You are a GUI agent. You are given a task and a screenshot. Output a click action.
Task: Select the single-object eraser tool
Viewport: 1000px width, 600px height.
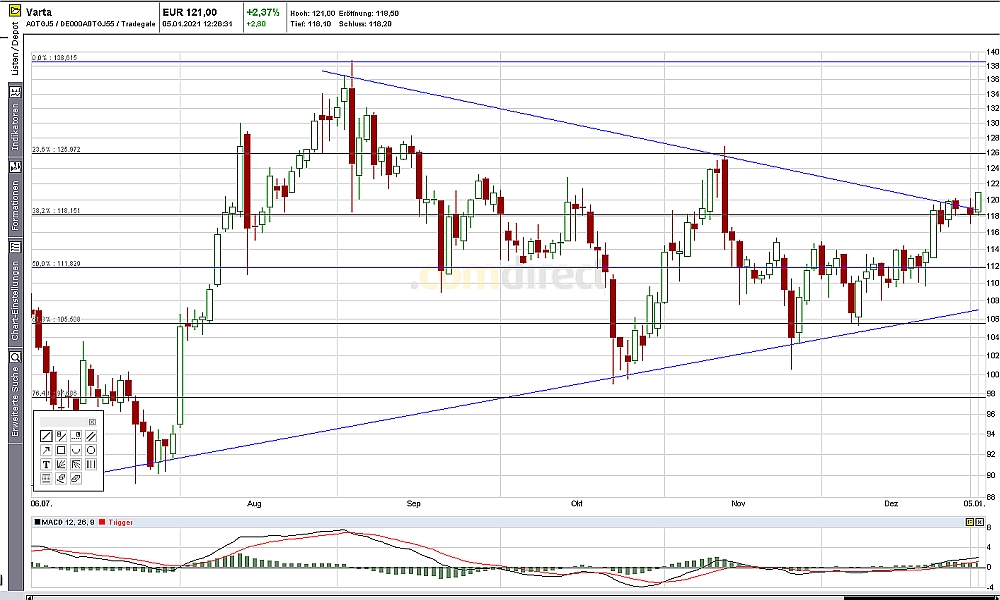click(x=61, y=479)
